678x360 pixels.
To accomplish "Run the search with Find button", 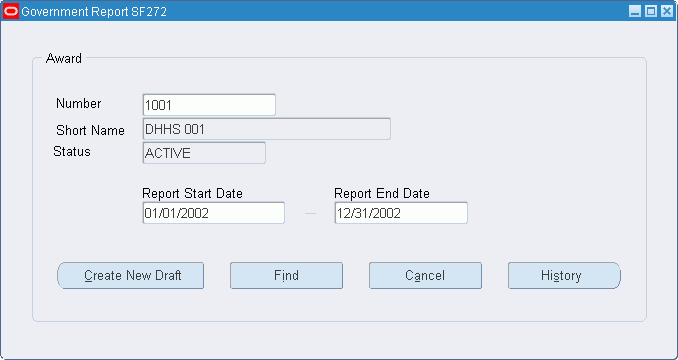I will [286, 275].
